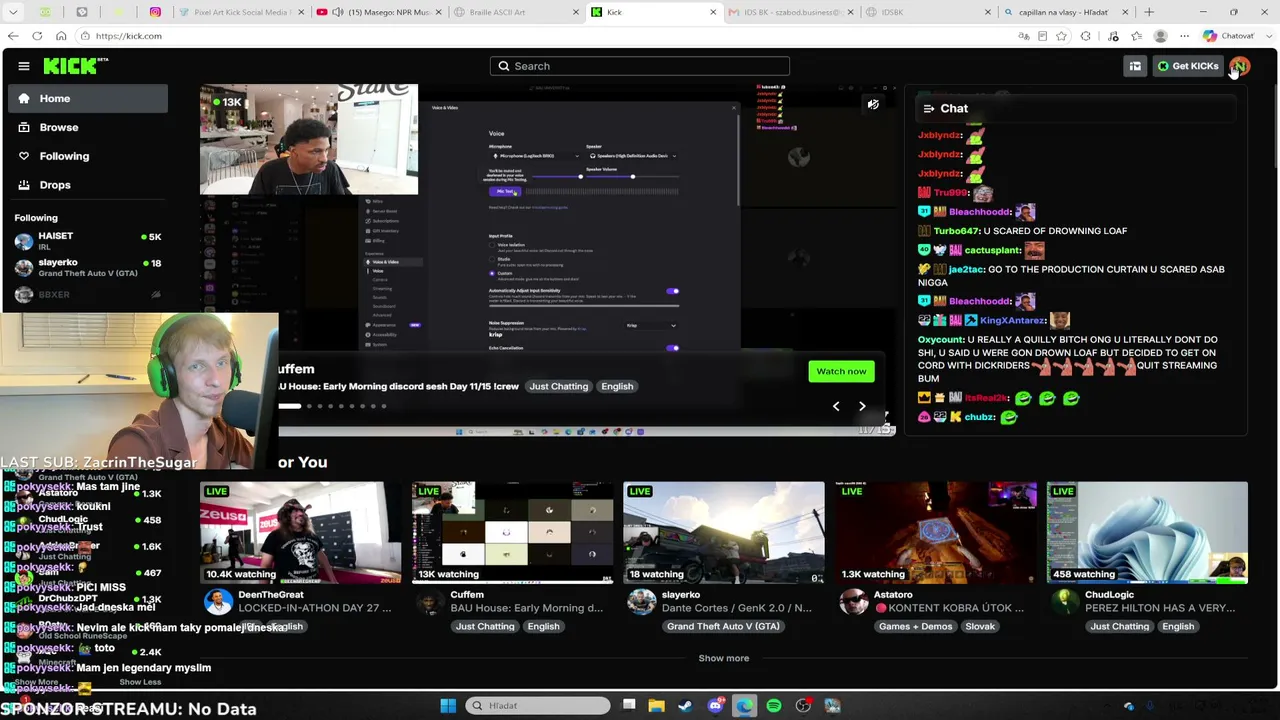Unmute the featured stream with the speaker icon

tap(873, 104)
